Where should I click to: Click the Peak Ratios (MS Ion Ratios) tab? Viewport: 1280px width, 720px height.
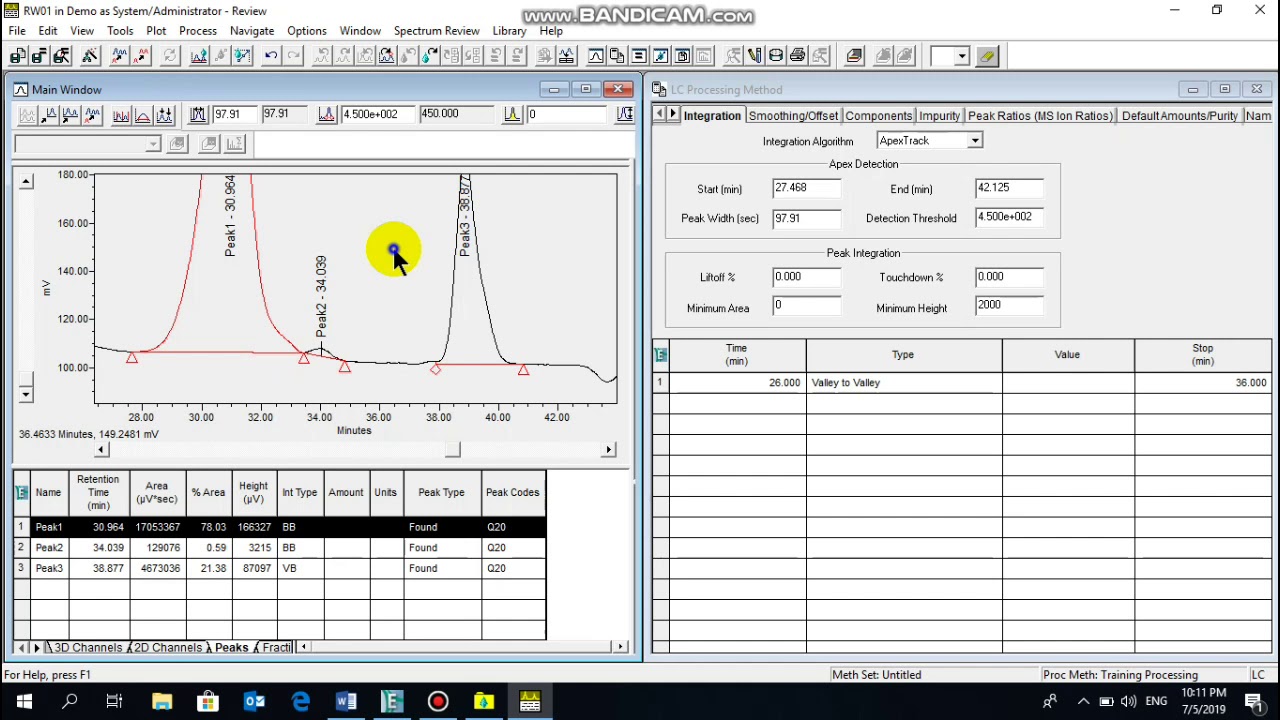(1040, 116)
